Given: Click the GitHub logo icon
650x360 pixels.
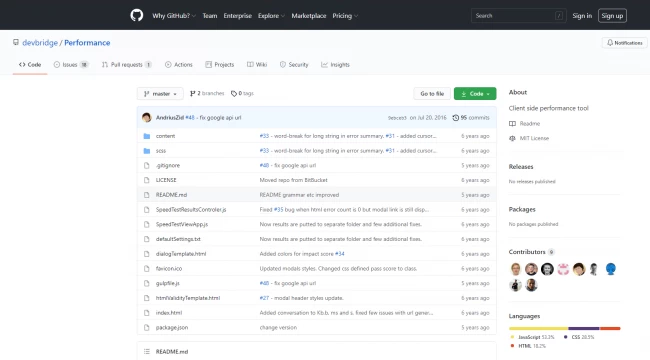Looking at the screenshot, I should pos(137,15).
